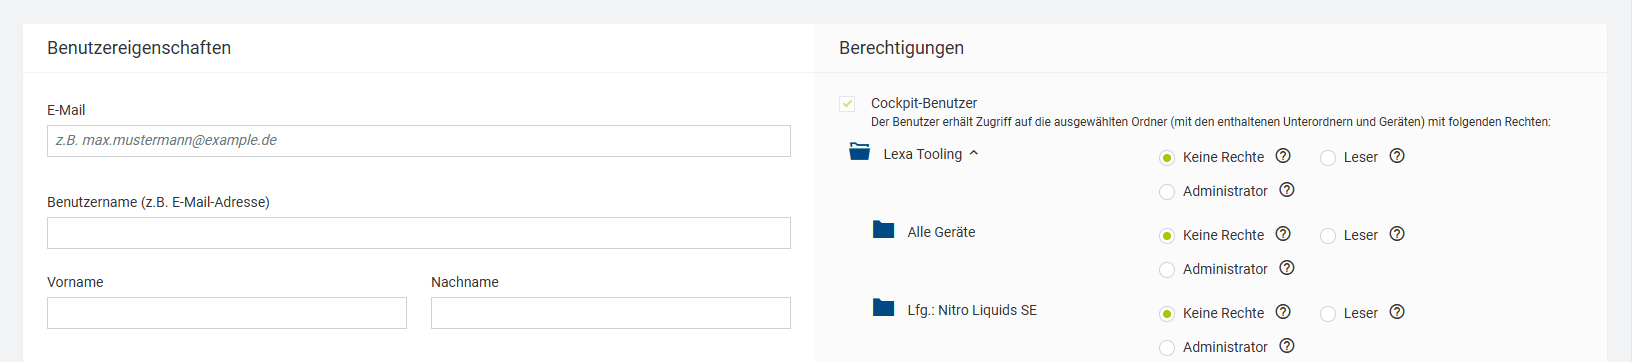Select Administrator radio for Alle Geräte
The image size is (1632, 362).
tap(1167, 270)
